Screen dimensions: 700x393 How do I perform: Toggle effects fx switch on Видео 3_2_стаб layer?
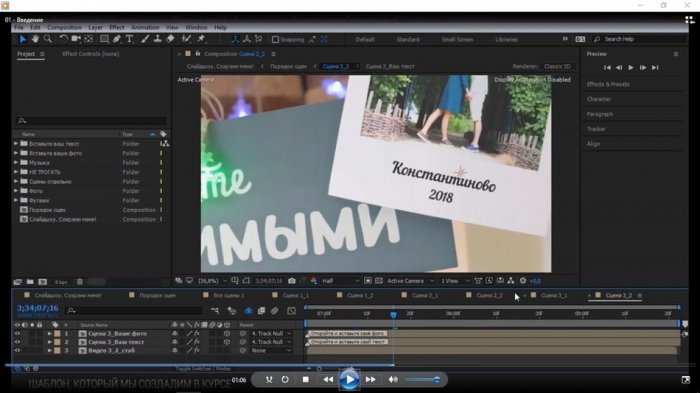click(x=197, y=351)
